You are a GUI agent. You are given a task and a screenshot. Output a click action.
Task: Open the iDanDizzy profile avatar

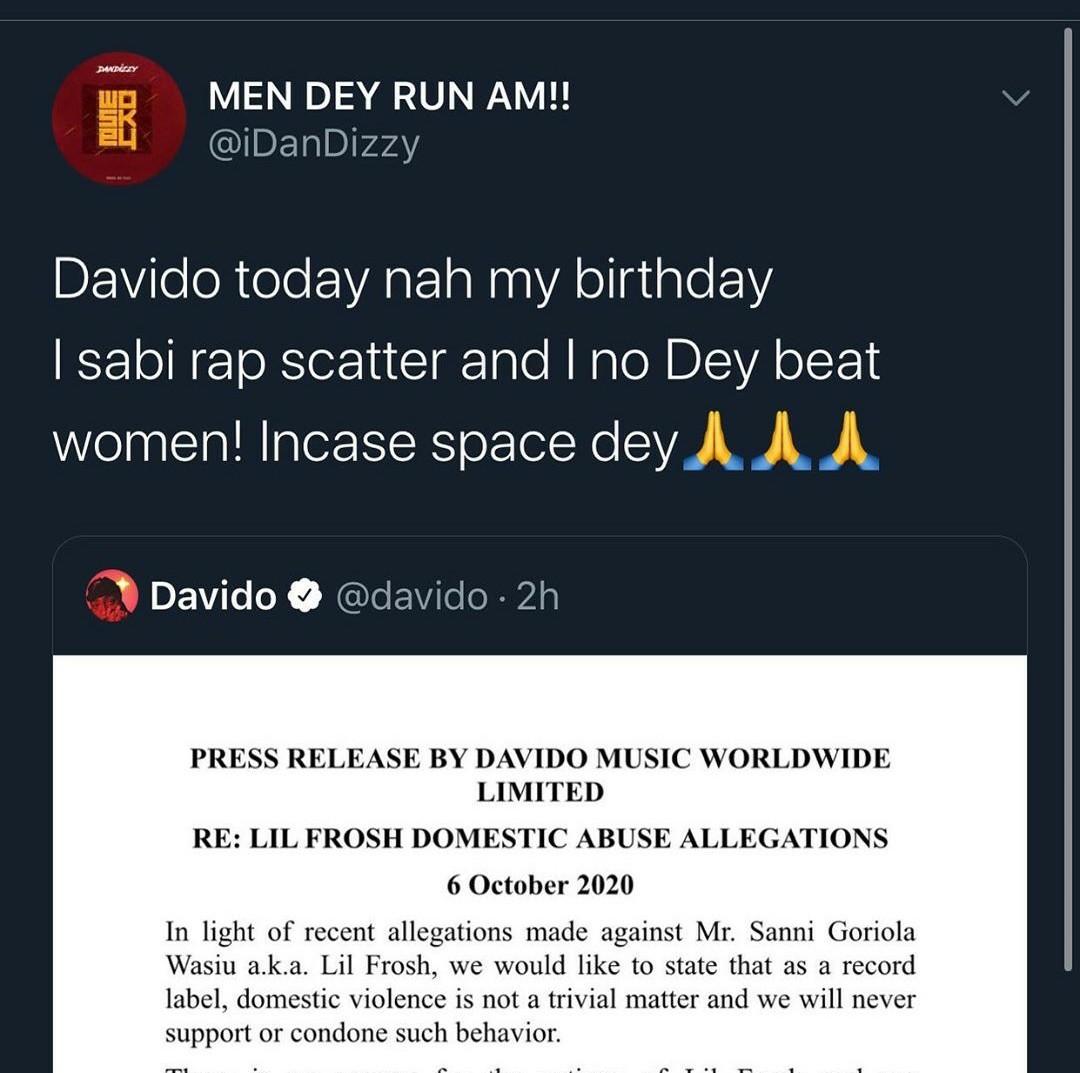[118, 118]
